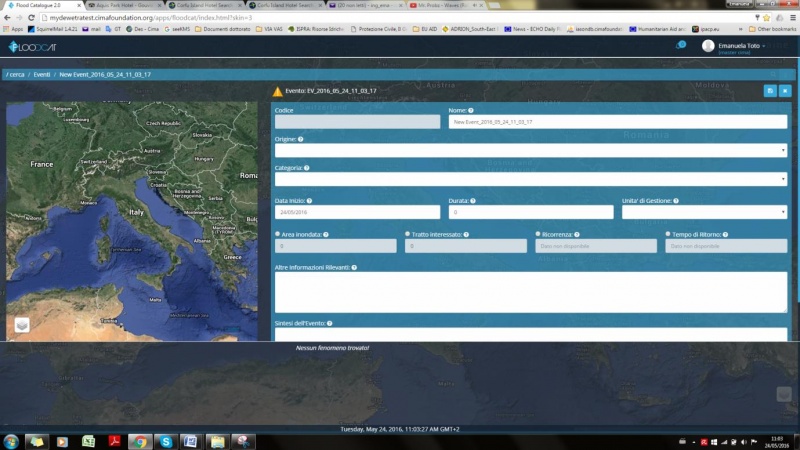The image size is (800, 450).
Task: Open the Unita' di Gestione dropdown
Action: pos(704,212)
